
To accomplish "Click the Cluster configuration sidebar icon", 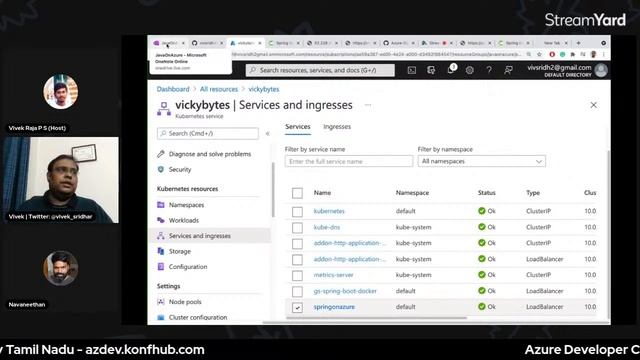I will point(161,317).
